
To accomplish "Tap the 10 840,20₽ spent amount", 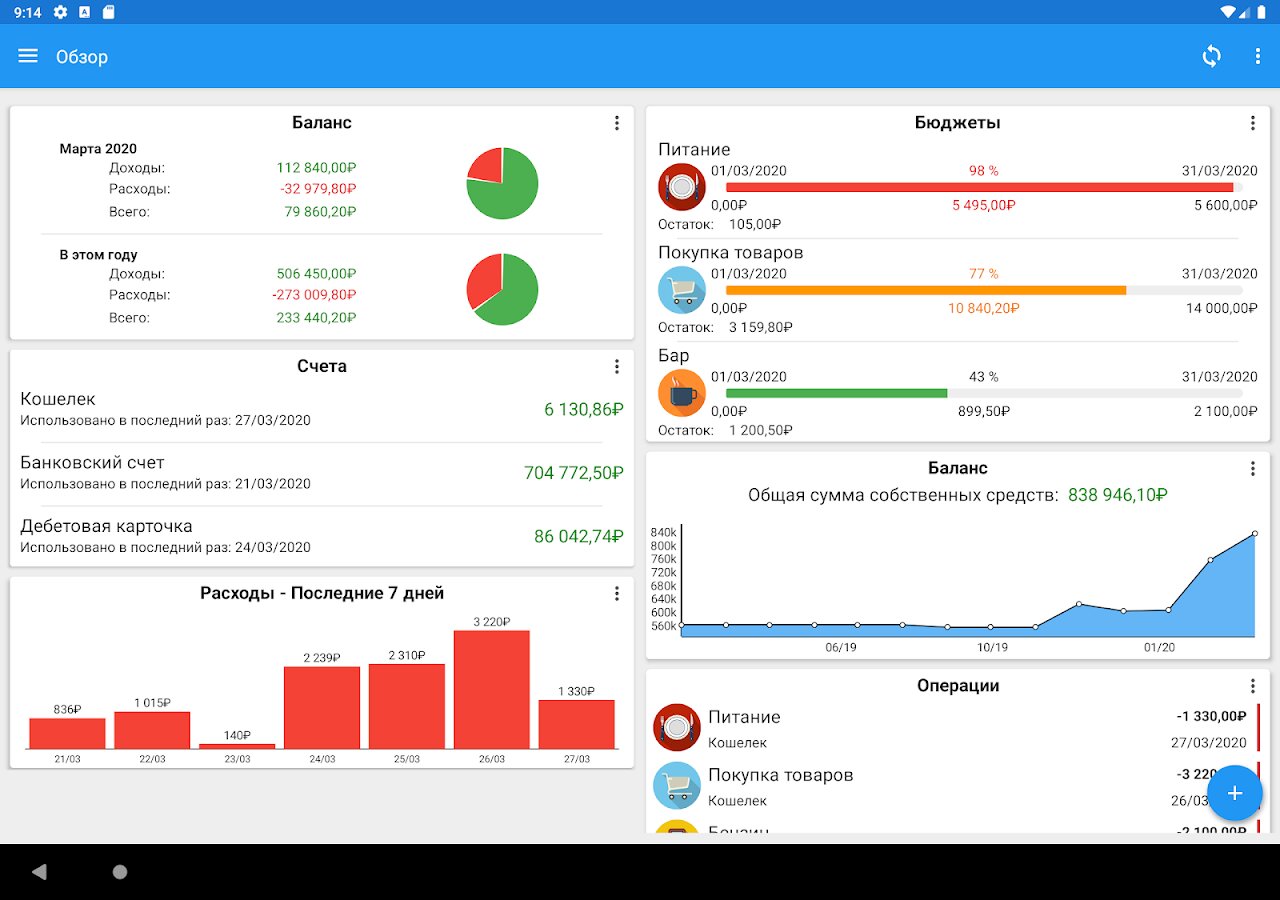I will point(984,309).
